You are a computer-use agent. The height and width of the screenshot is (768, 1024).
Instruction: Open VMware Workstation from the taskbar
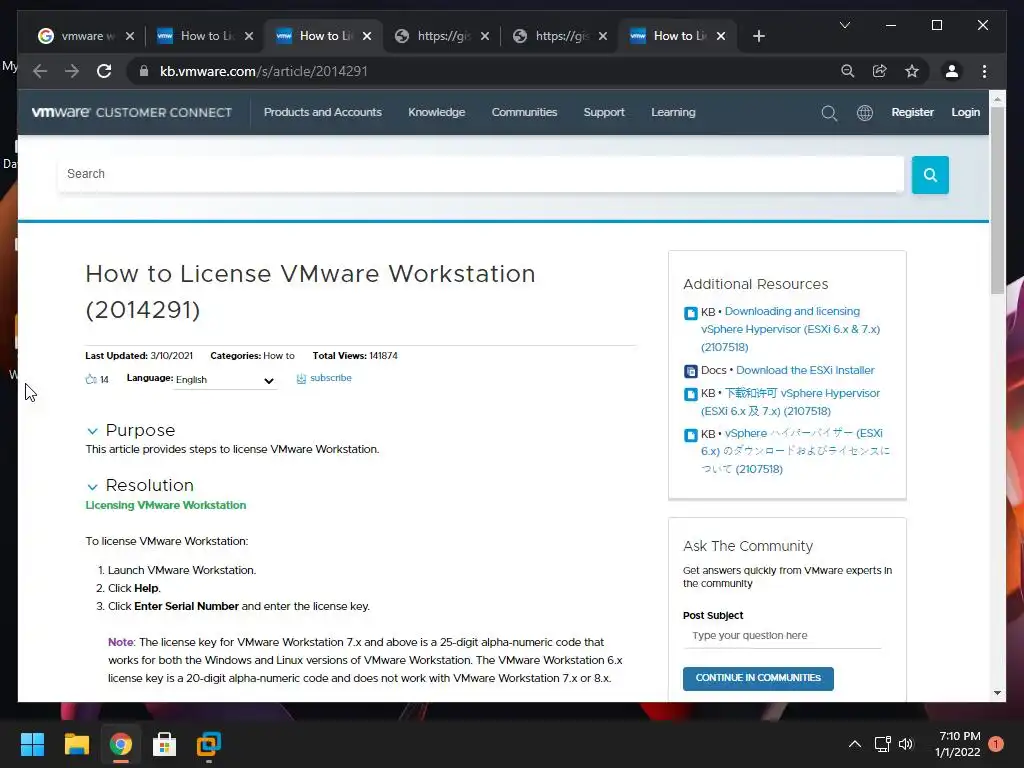point(209,744)
